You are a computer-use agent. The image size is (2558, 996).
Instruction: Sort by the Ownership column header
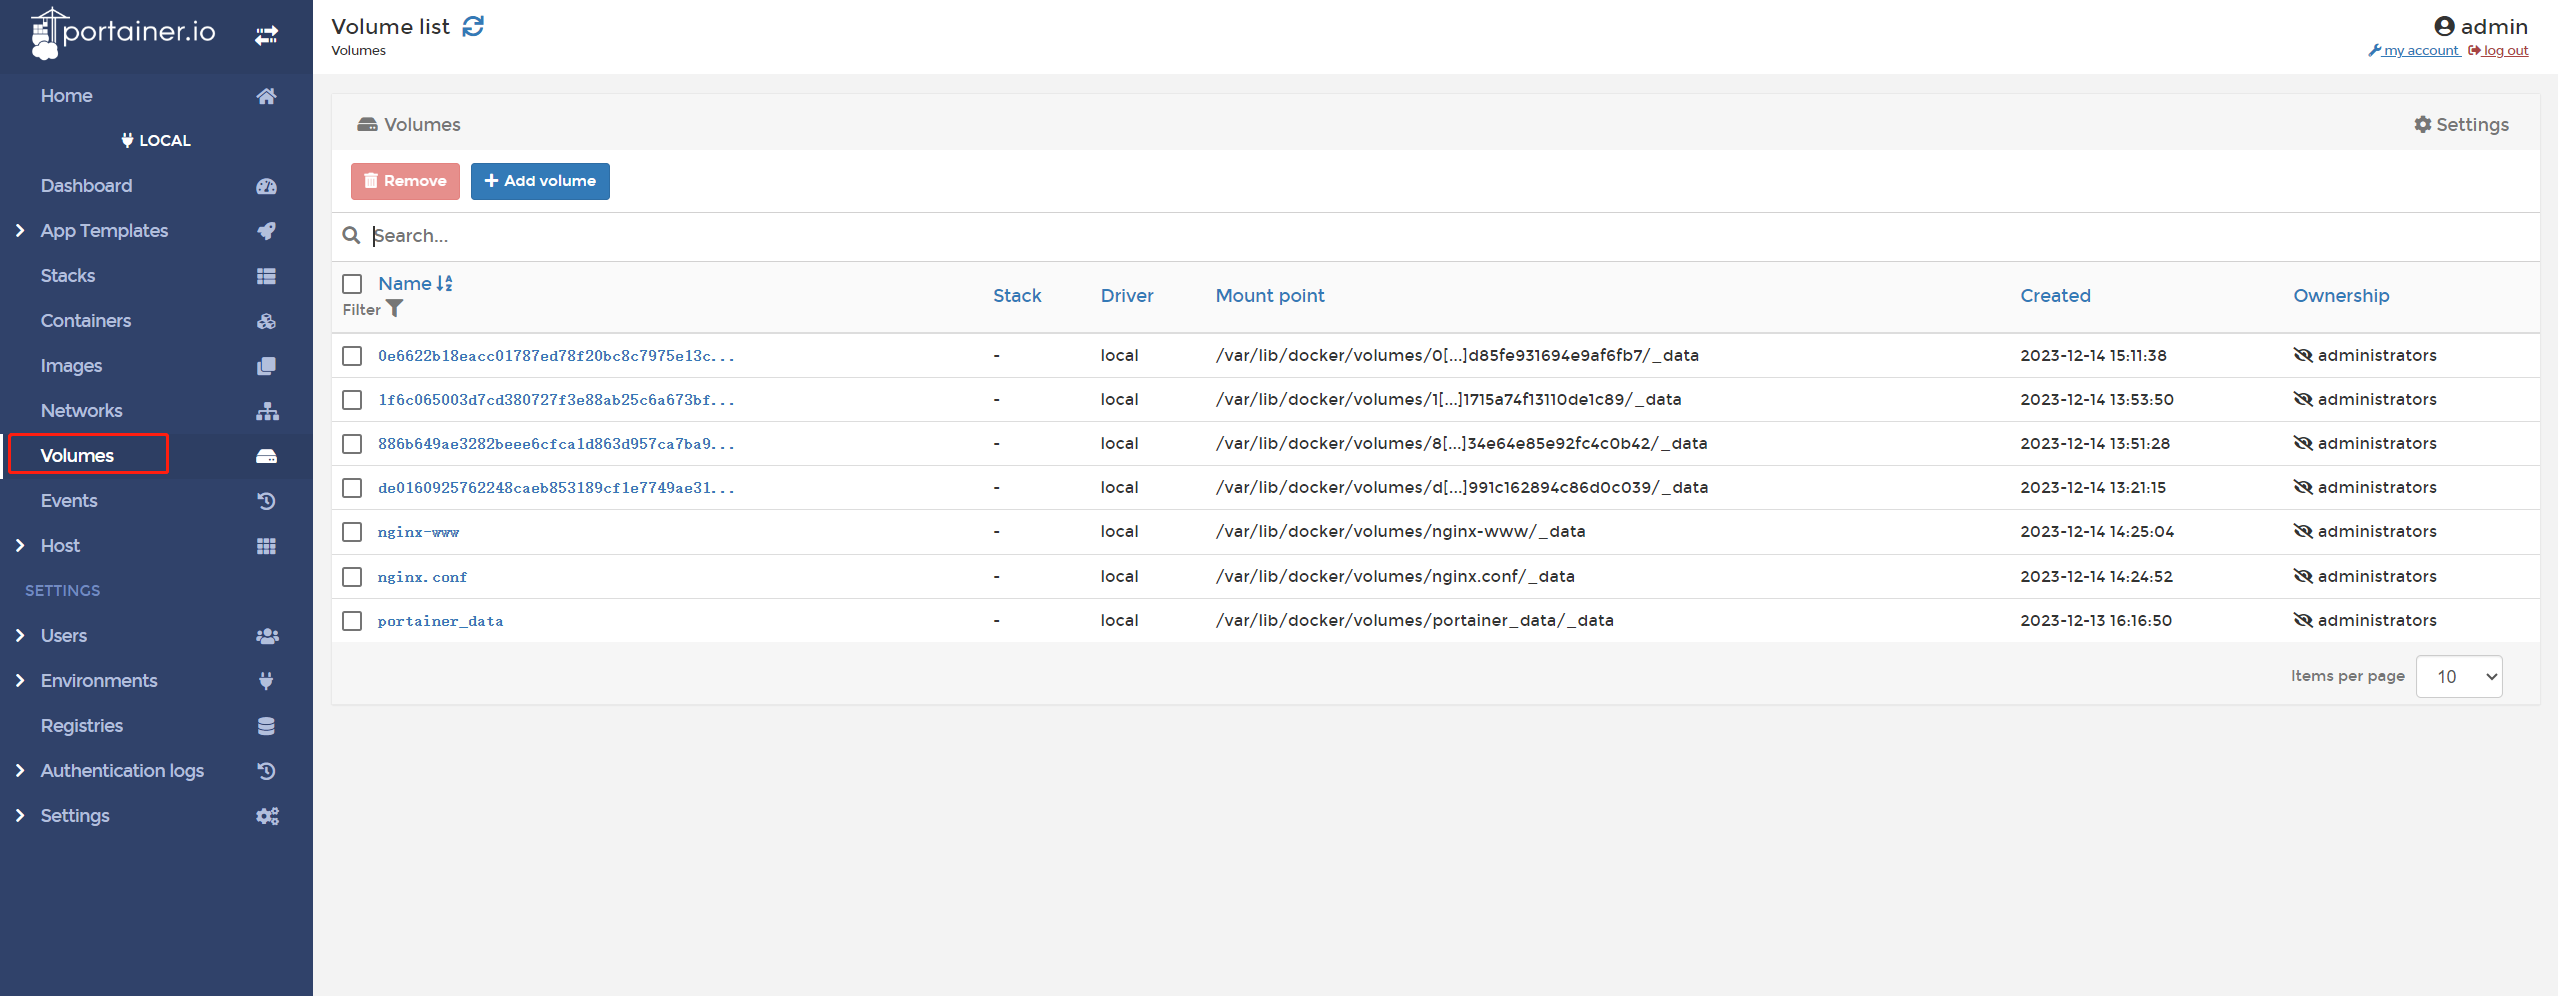[2341, 296]
